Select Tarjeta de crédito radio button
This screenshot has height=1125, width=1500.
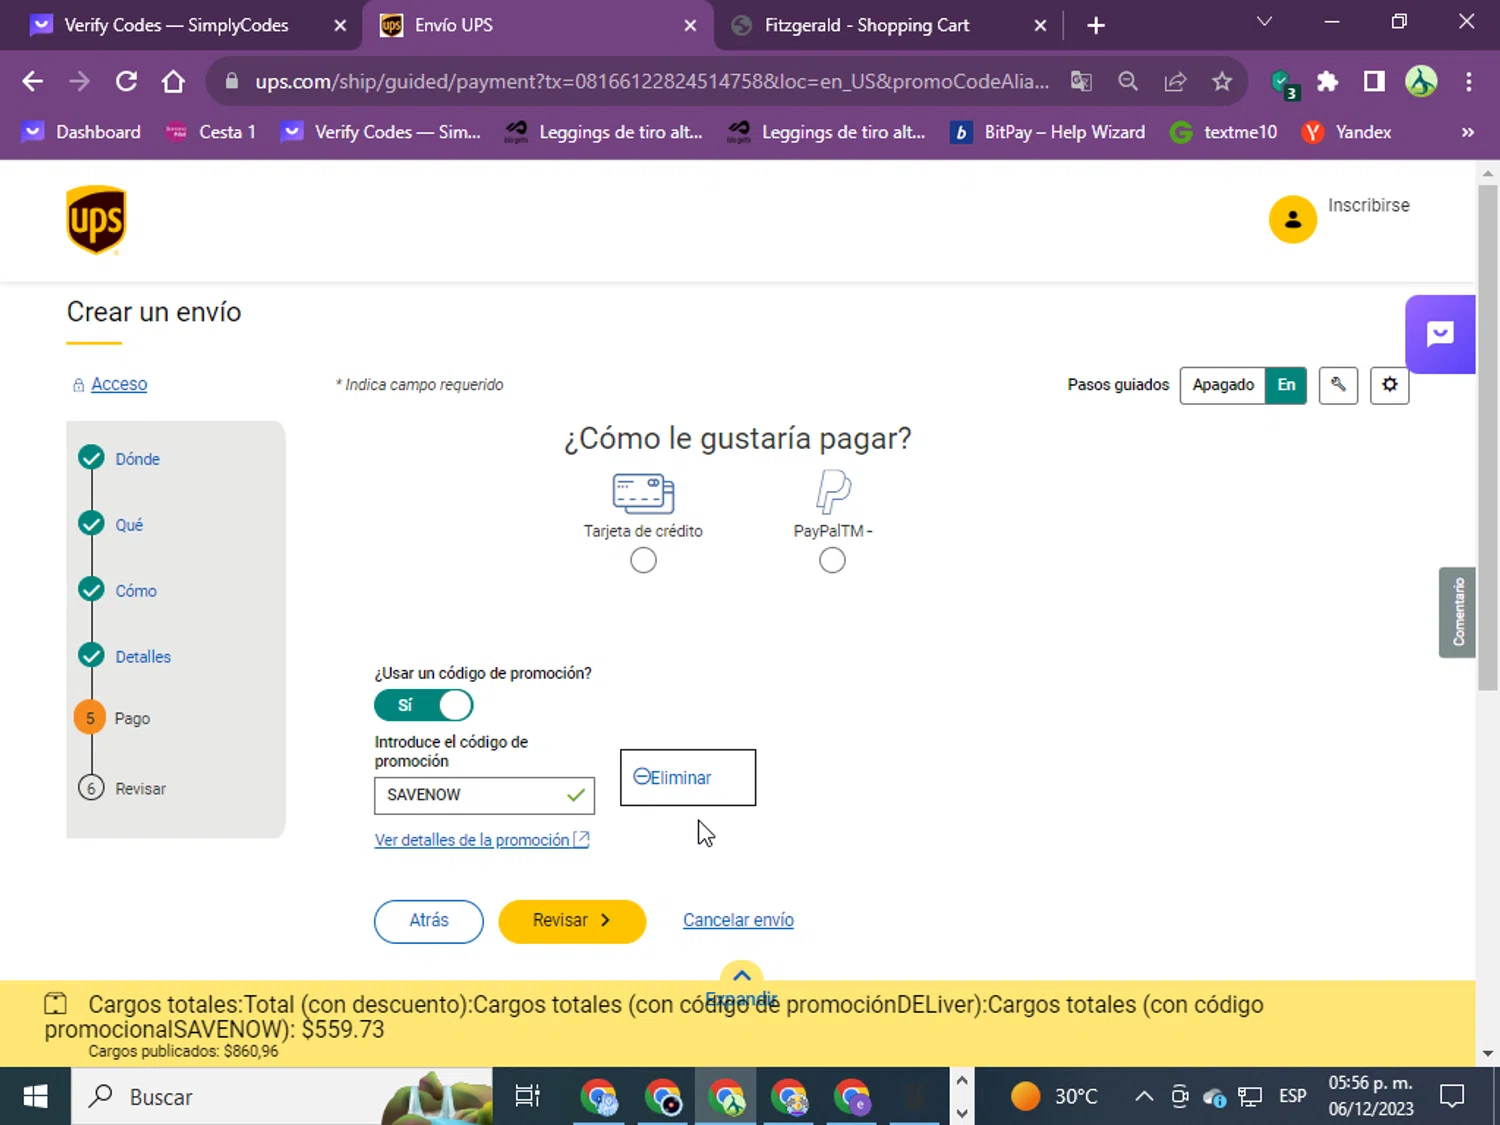point(643,560)
